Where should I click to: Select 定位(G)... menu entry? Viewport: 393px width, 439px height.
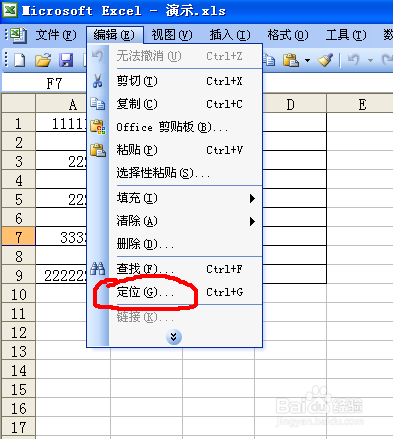click(x=186, y=292)
